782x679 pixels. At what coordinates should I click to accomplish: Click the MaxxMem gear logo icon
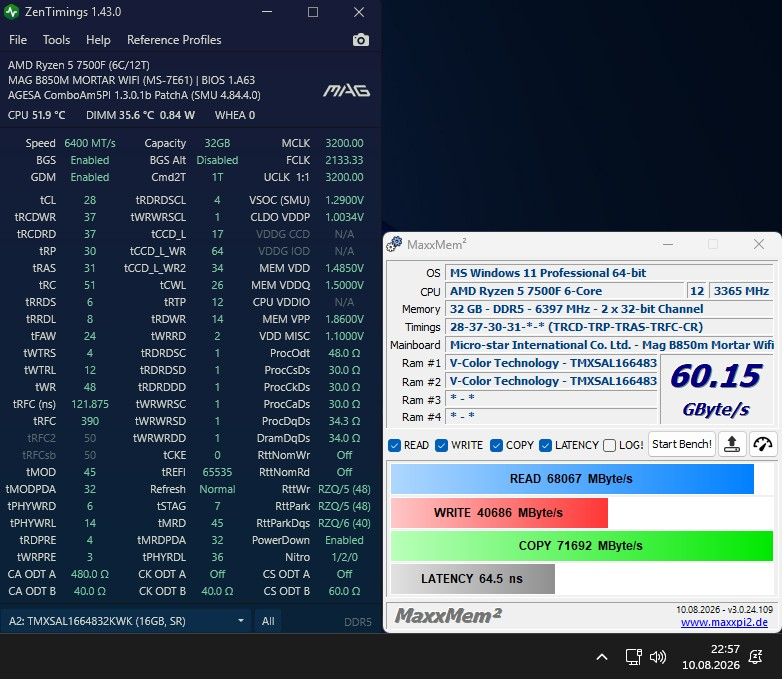[x=394, y=244]
